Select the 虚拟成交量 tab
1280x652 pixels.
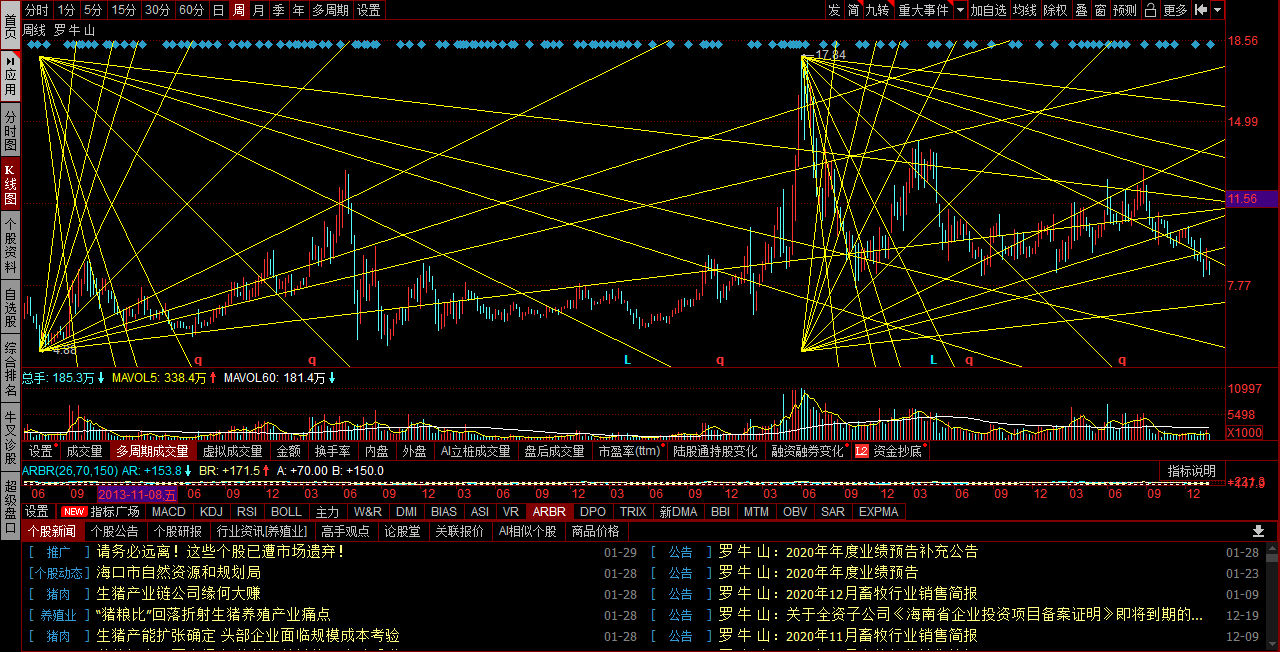pos(232,451)
